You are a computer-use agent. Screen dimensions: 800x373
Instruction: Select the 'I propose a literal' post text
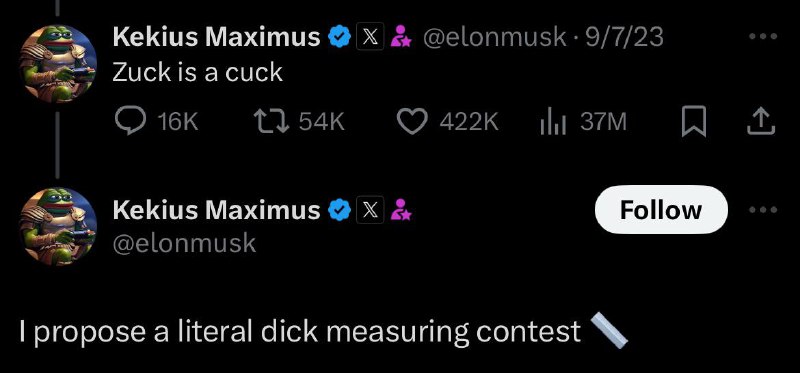pyautogui.click(x=323, y=332)
